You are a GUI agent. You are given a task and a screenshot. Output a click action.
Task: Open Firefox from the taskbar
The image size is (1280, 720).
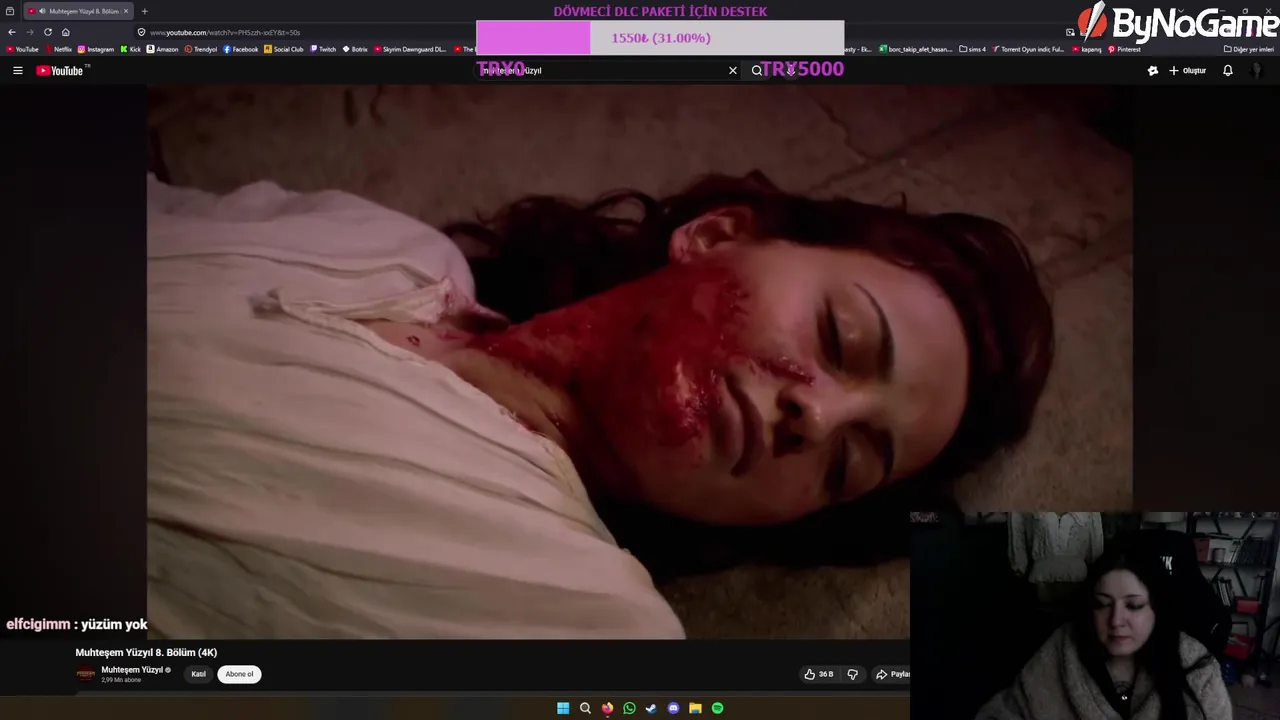click(x=607, y=708)
